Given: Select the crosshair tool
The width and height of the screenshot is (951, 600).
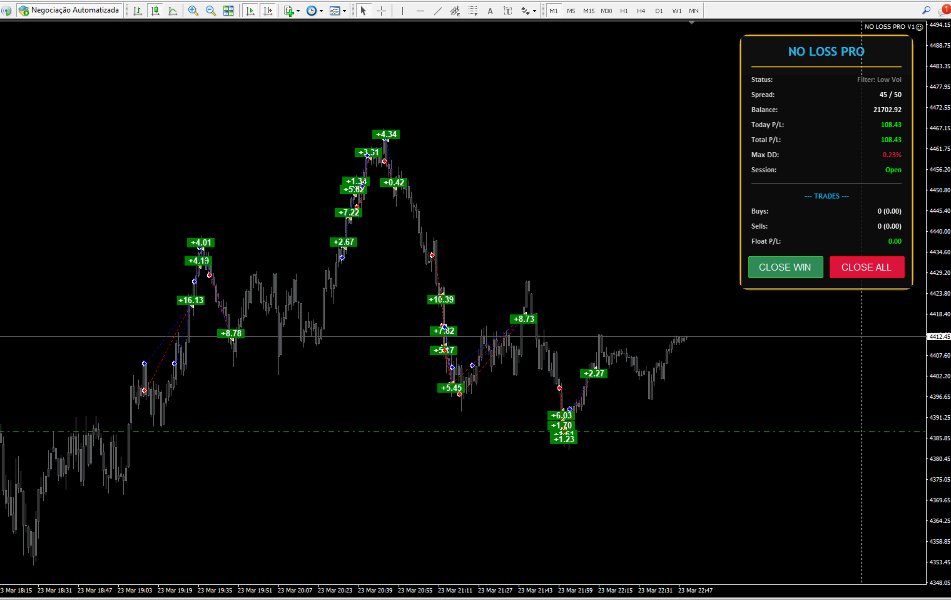Looking at the screenshot, I should (x=381, y=10).
